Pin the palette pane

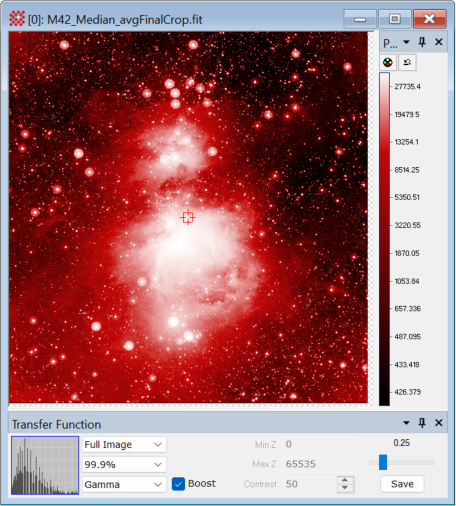[x=422, y=42]
